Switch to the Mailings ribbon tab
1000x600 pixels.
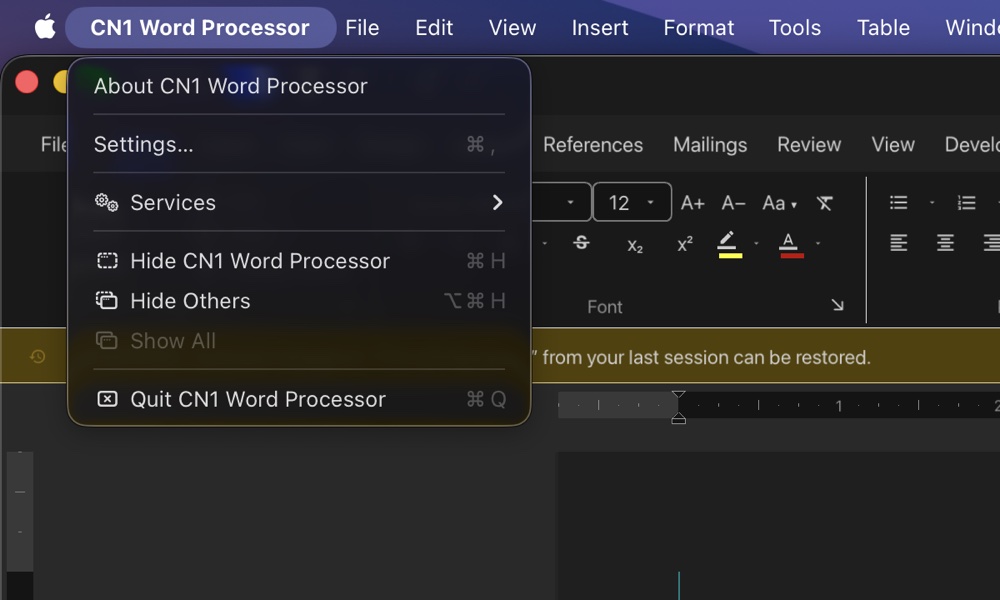[x=710, y=145]
